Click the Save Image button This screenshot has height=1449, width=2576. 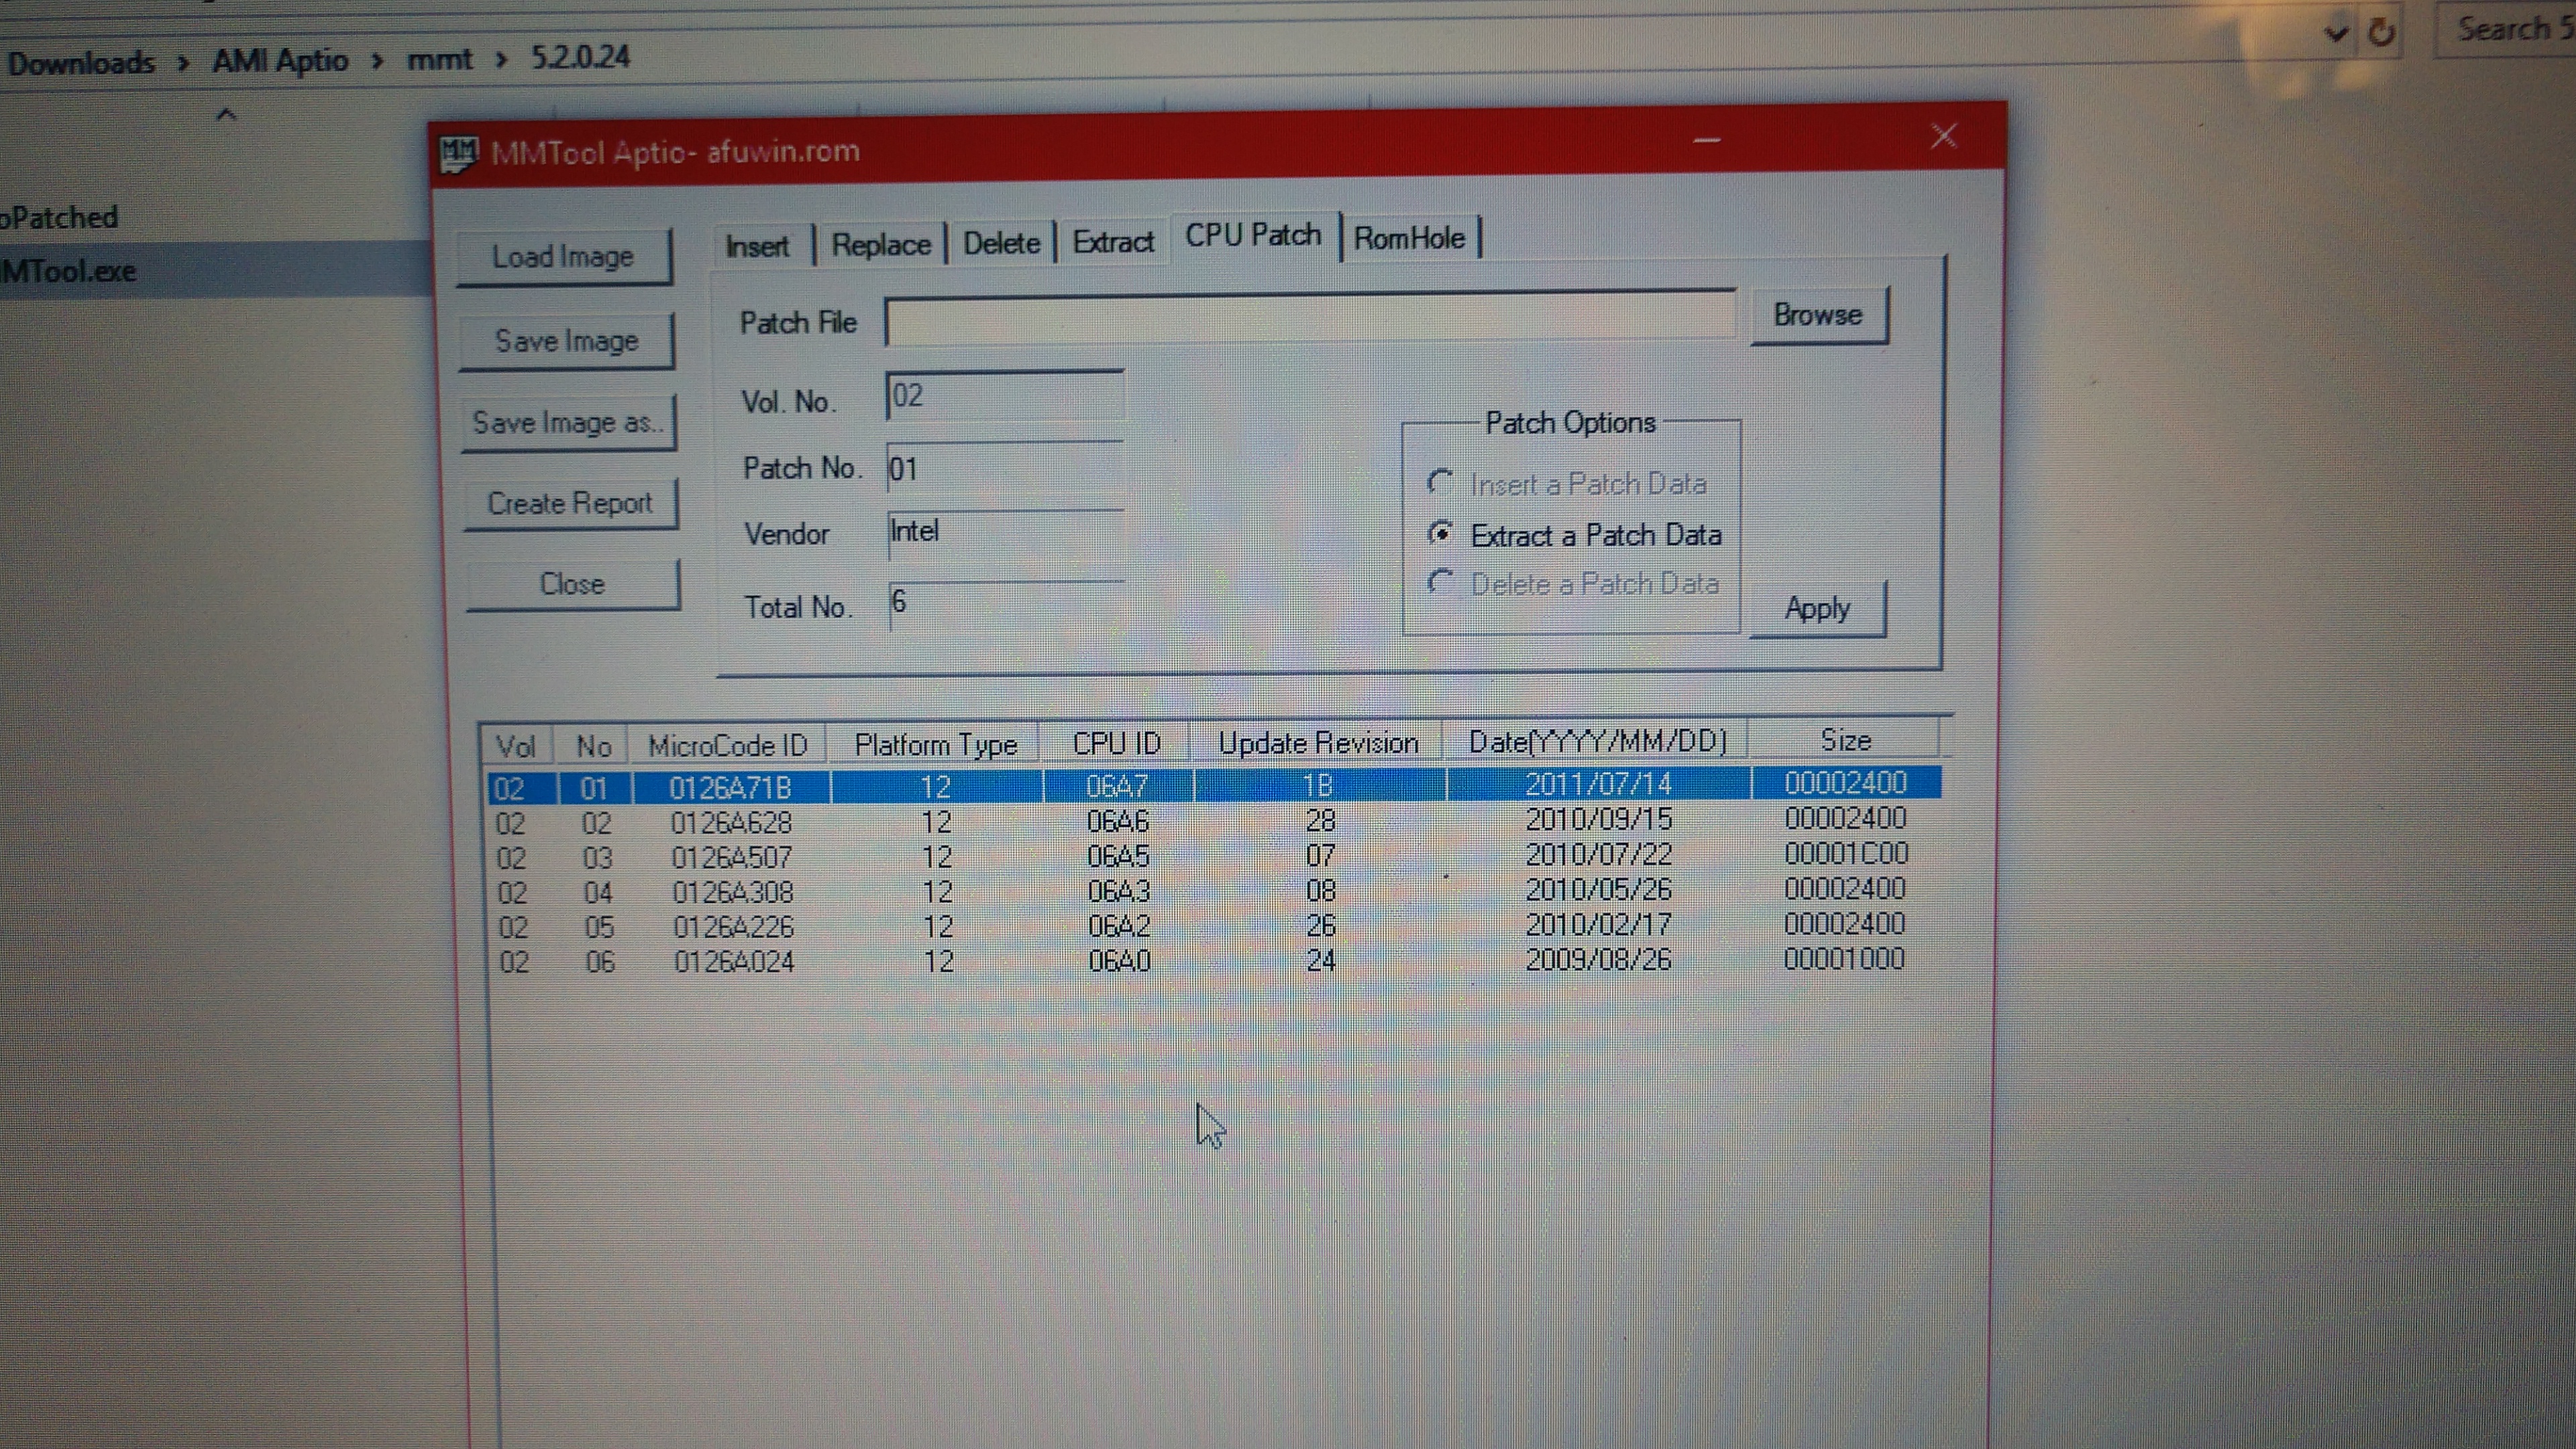point(566,341)
